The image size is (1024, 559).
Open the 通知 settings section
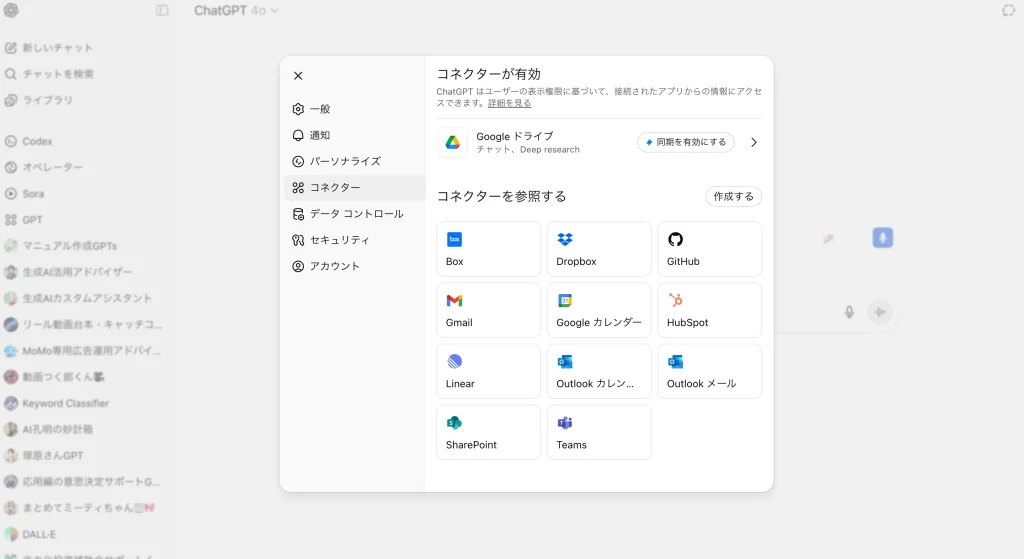355,135
